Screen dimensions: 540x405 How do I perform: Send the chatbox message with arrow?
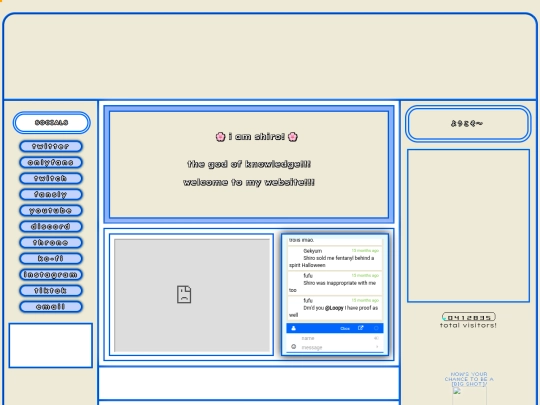coord(377,347)
